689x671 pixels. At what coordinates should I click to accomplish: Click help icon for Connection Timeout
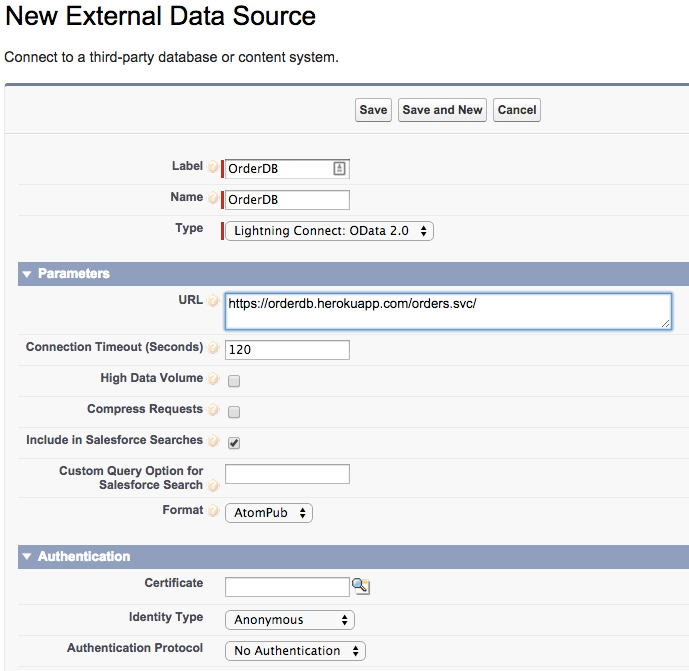212,348
